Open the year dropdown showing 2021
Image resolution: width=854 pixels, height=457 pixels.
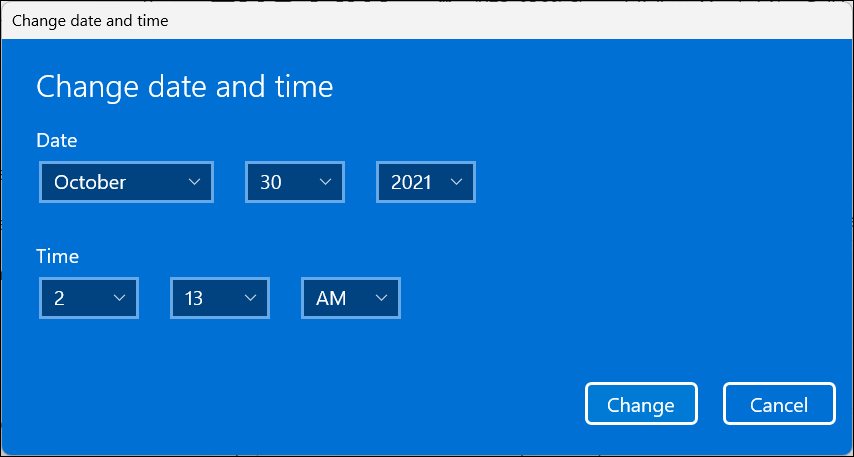point(426,182)
